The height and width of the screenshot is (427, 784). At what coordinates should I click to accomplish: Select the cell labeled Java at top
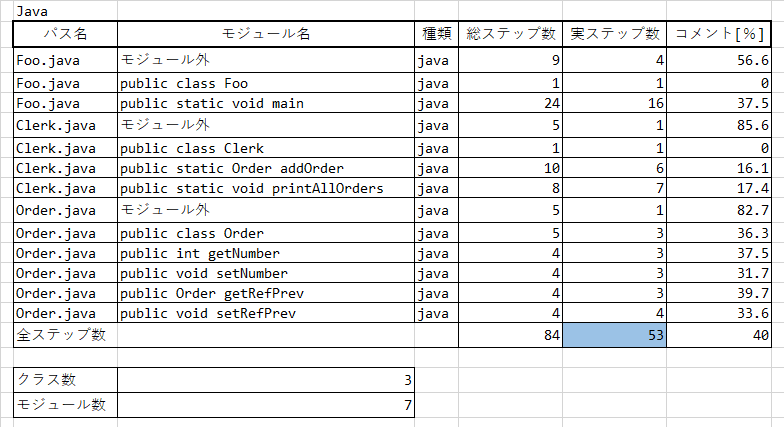[66, 11]
